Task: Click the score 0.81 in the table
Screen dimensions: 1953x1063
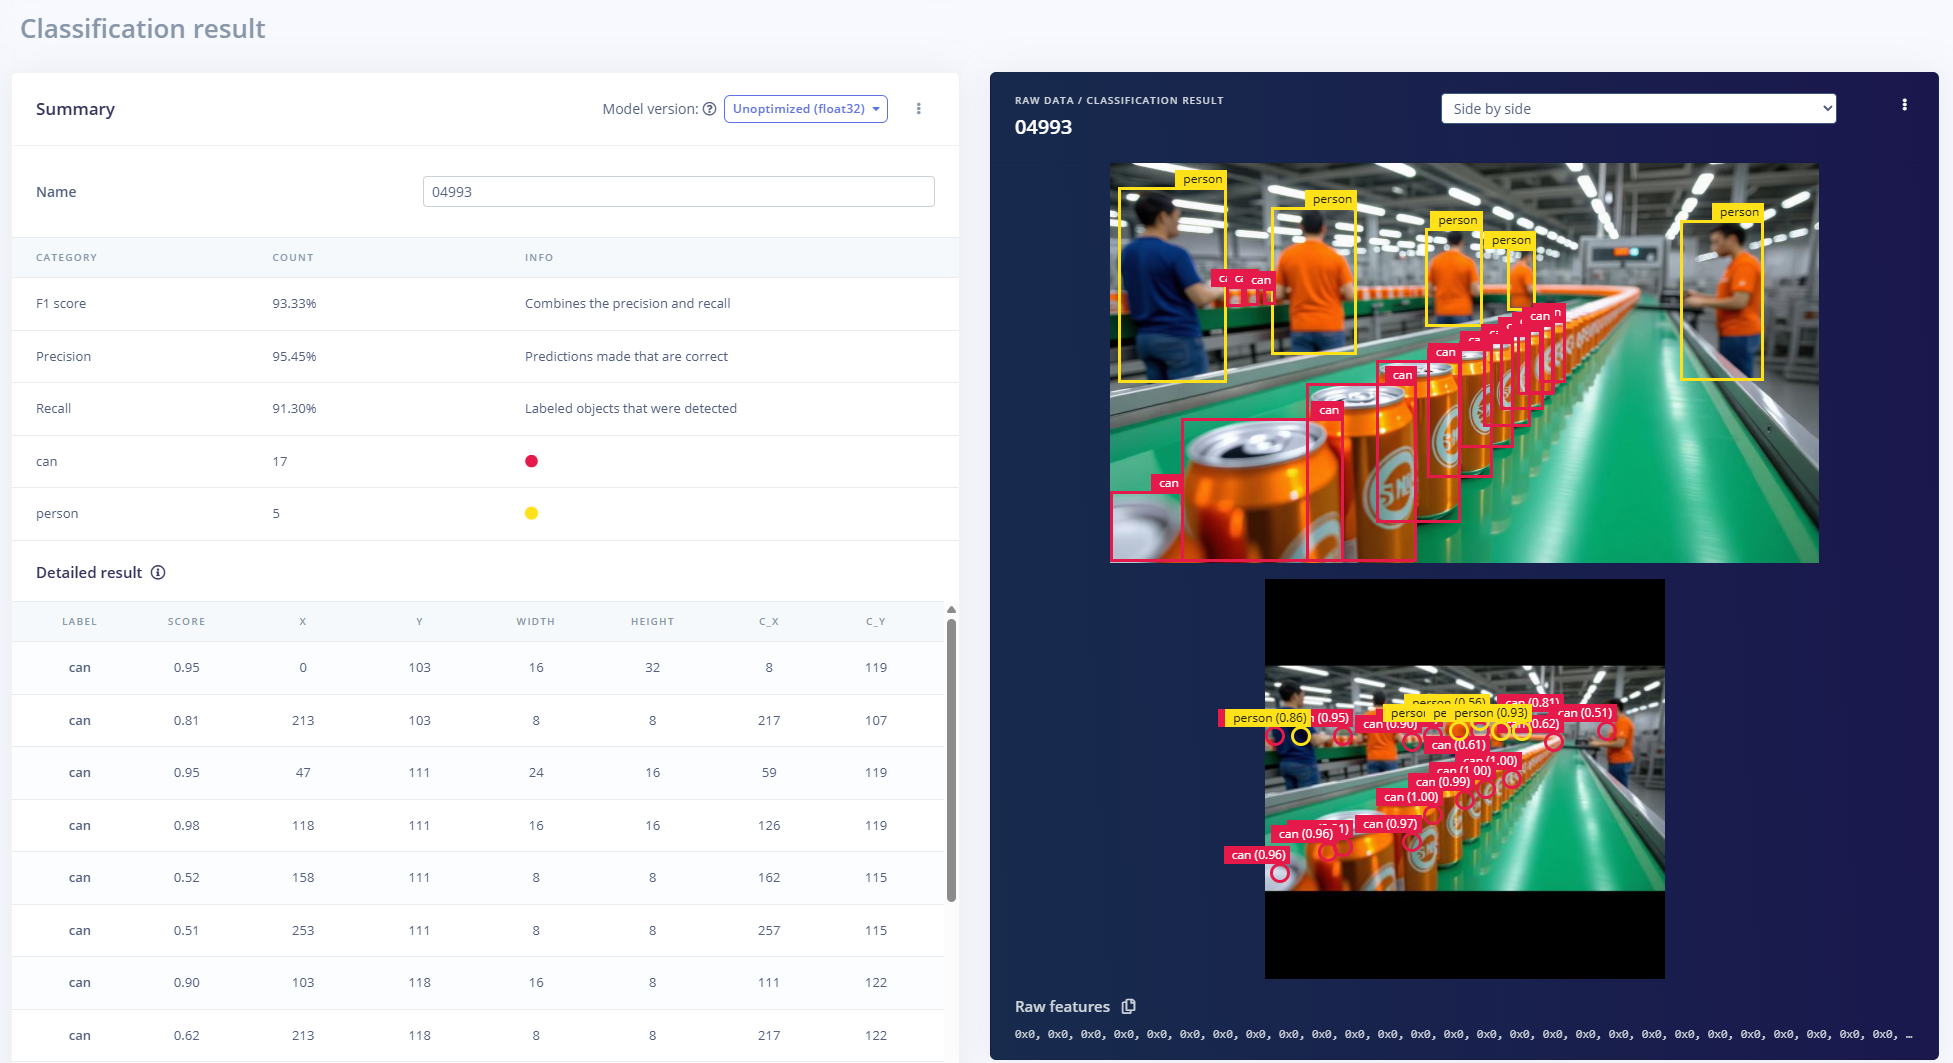Action: (x=186, y=721)
